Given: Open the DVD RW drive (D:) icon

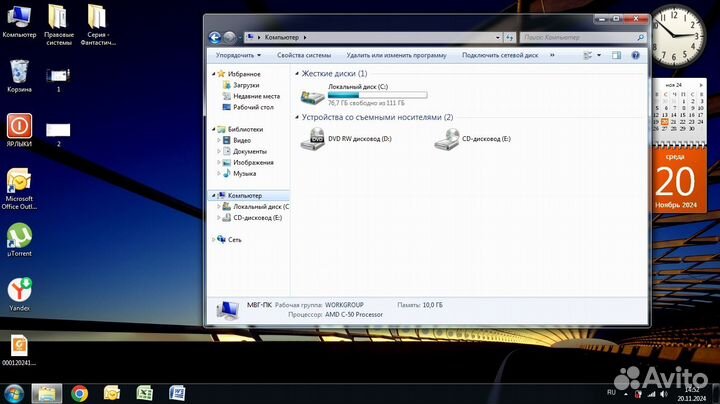Looking at the screenshot, I should coord(313,139).
